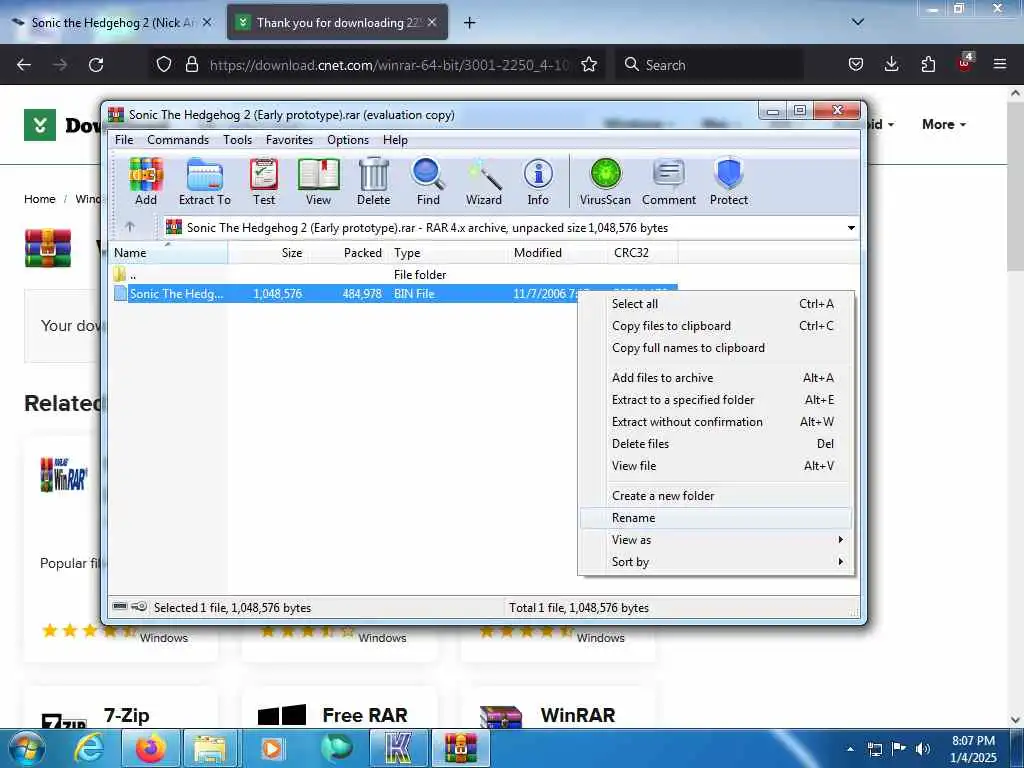
Task: Sort by the Name column header
Action: pyautogui.click(x=168, y=253)
